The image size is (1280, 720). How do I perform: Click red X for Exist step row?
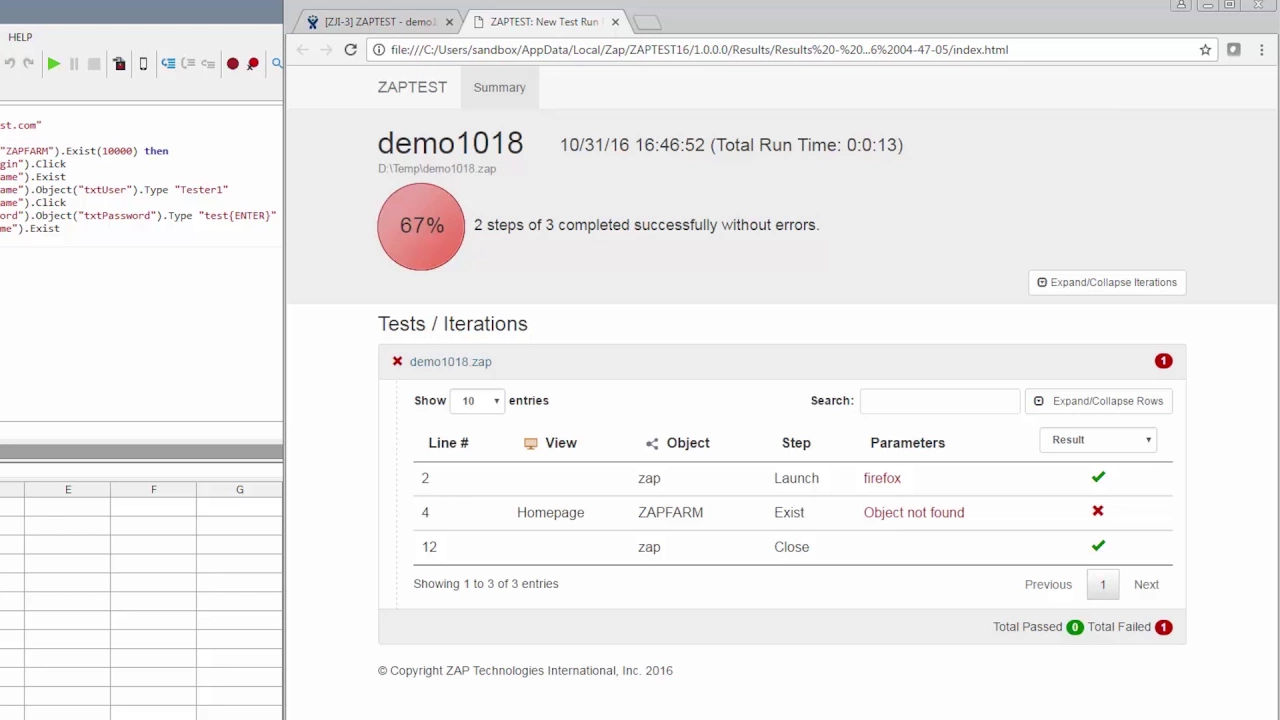click(1098, 511)
